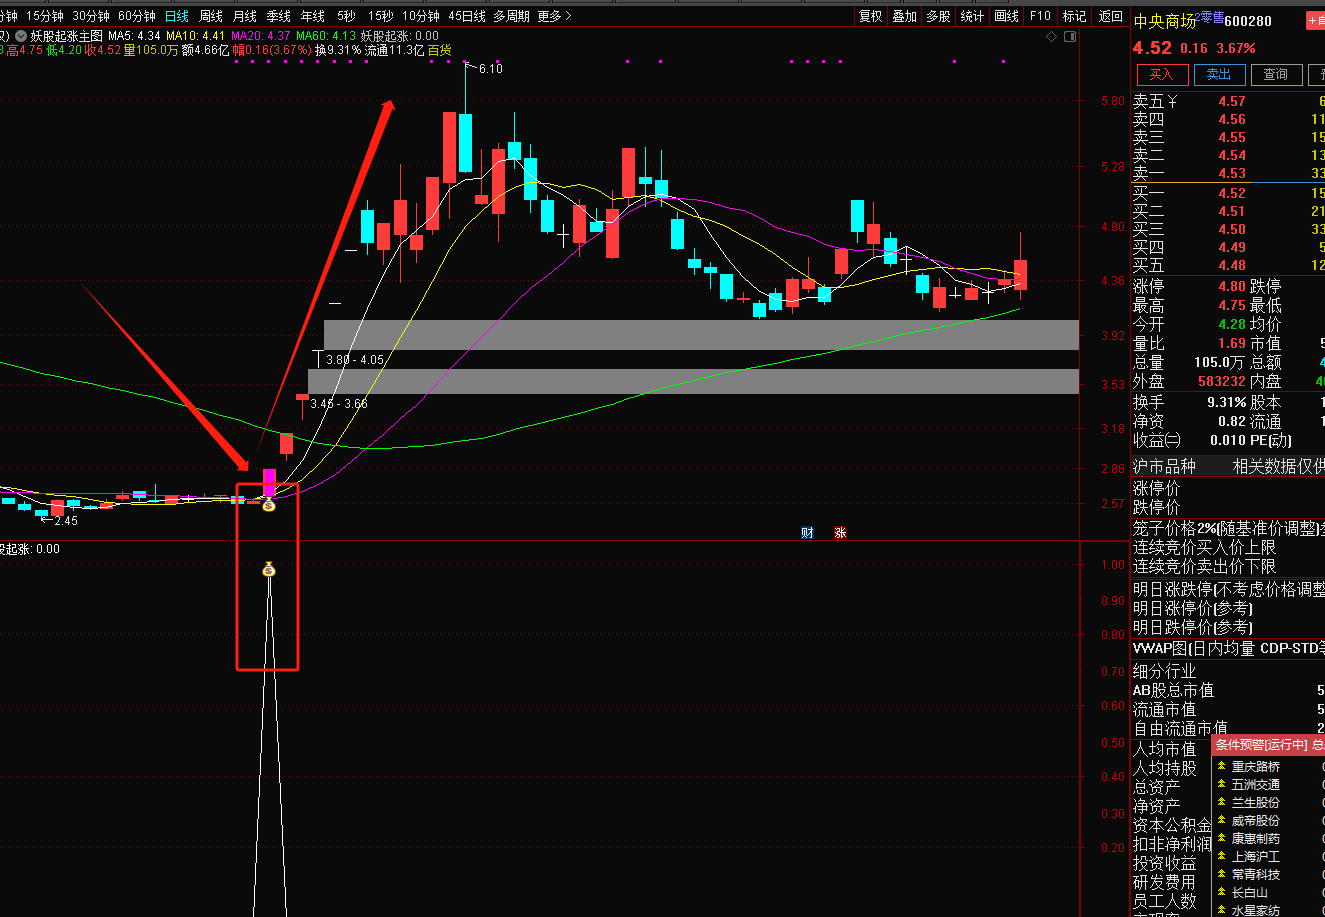Click the alert icon next to 长白山

1221,893
